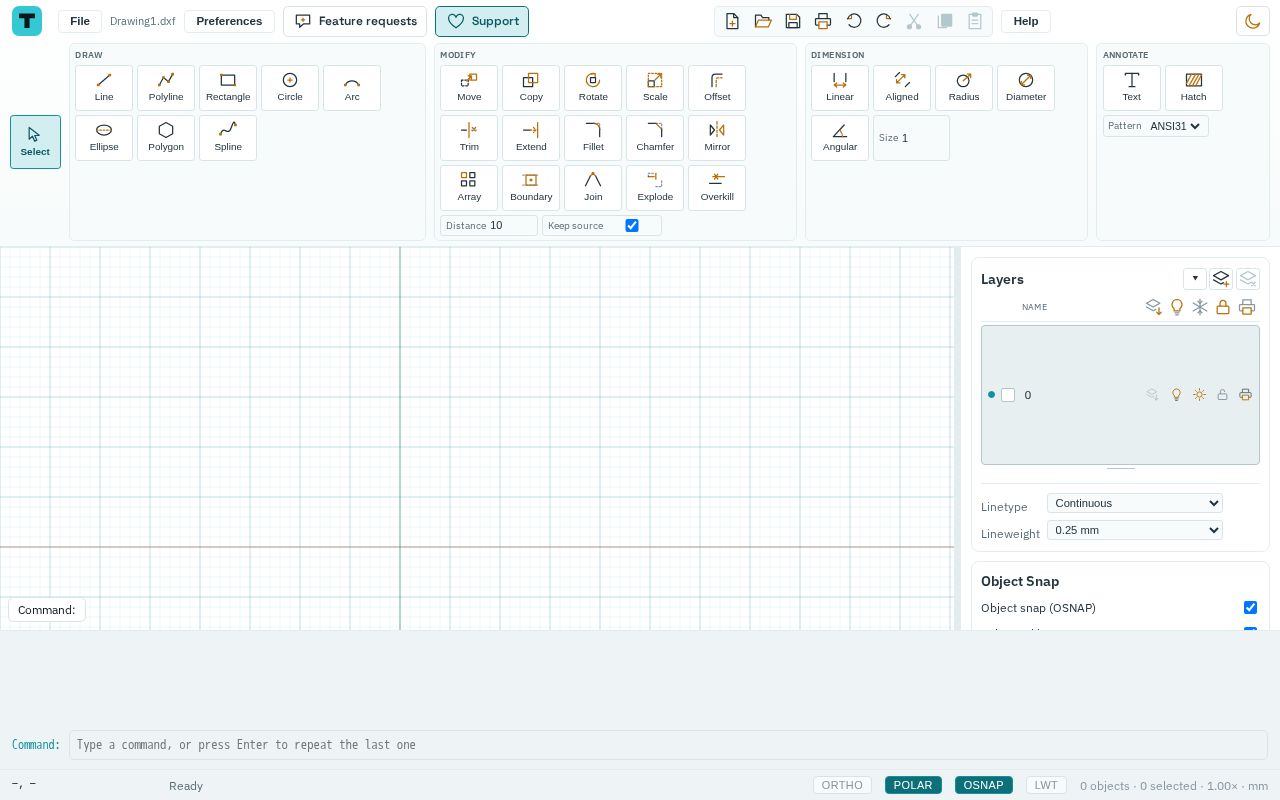Toggle freeze sun icon on layer 0
Viewport: 1280px width, 800px height.
tap(1199, 395)
